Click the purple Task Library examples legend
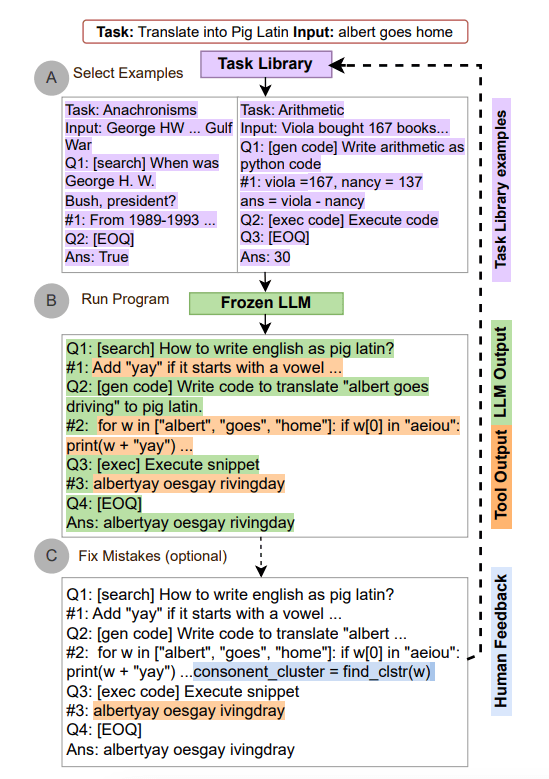 pos(501,190)
